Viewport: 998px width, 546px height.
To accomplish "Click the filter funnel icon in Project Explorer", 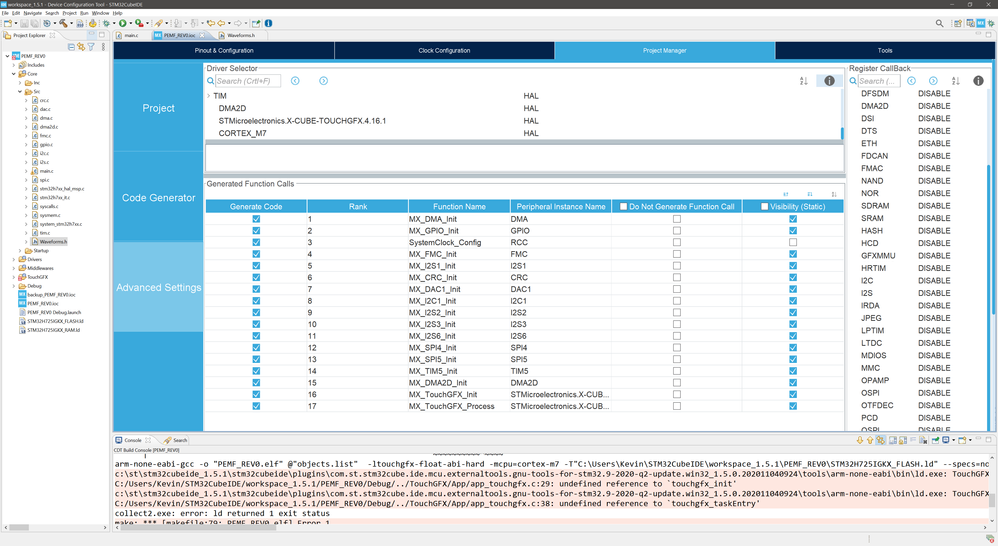I will 91,46.
